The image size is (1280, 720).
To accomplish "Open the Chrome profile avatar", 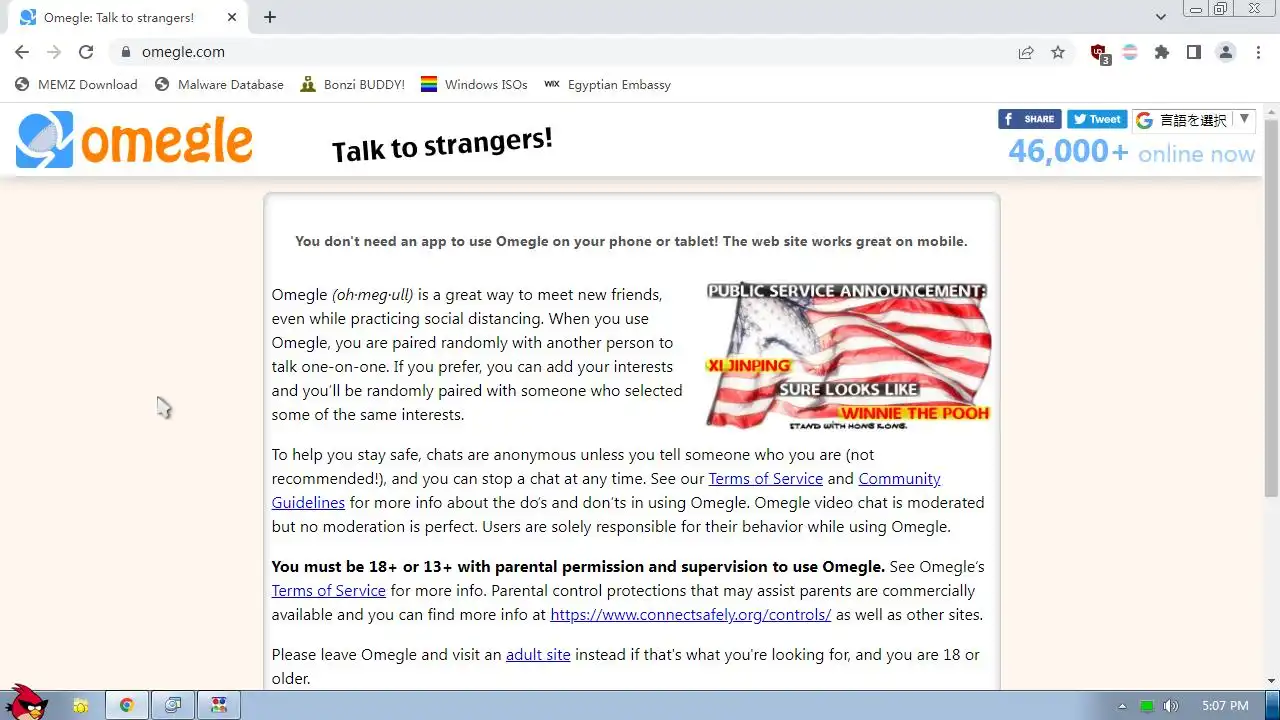I will tap(1226, 52).
